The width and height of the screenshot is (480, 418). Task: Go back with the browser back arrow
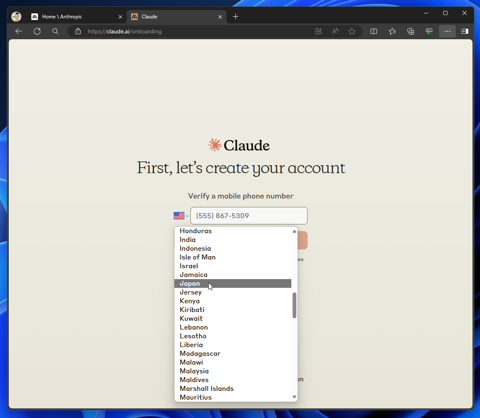coord(19,31)
